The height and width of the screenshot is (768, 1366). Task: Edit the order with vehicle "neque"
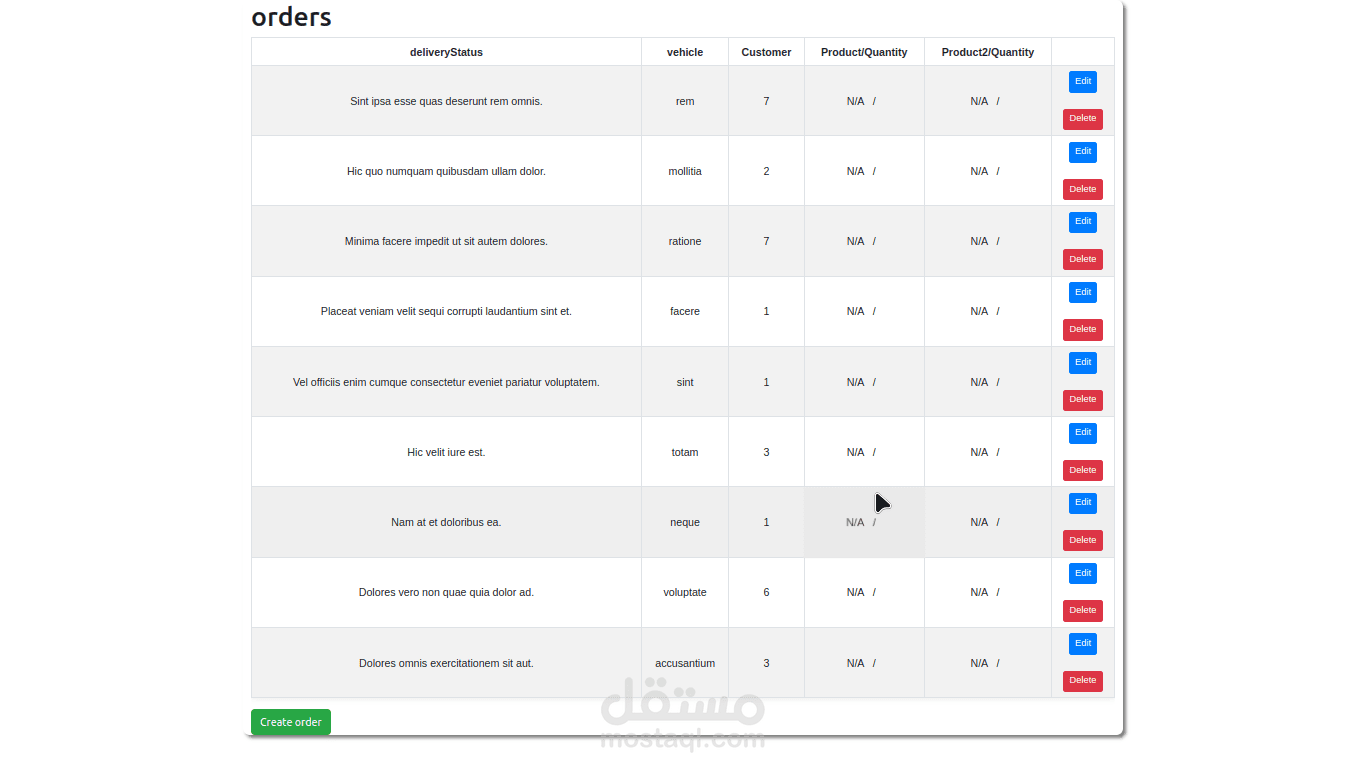(x=1082, y=502)
